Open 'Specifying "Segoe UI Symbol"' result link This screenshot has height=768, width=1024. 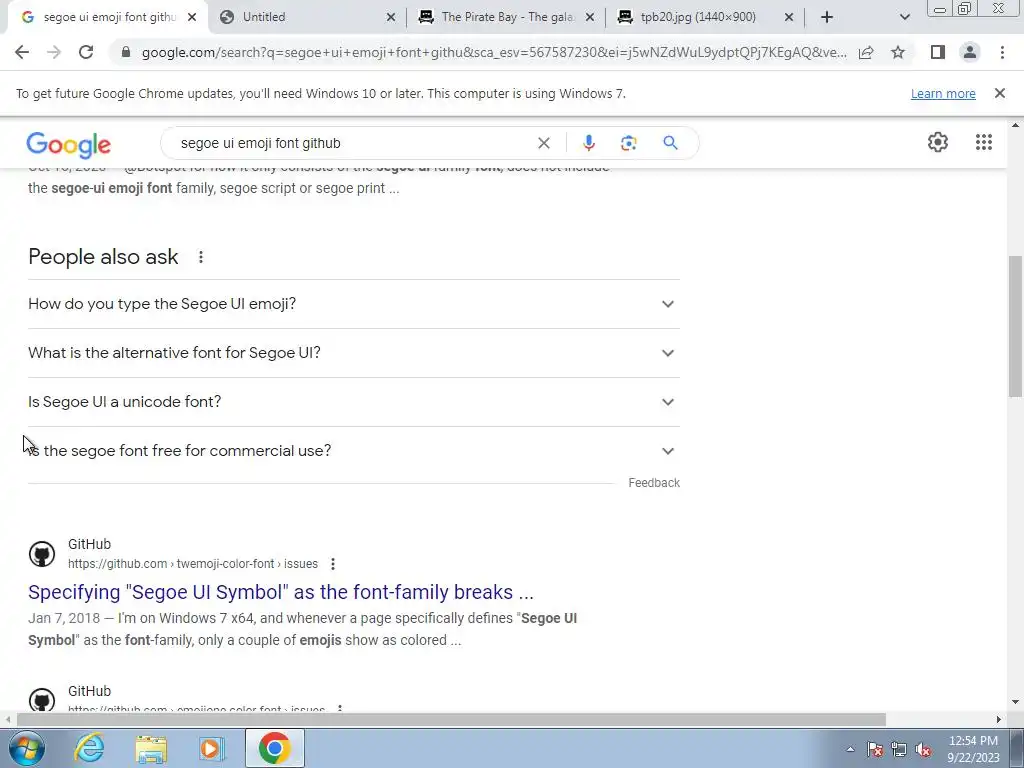click(x=281, y=592)
